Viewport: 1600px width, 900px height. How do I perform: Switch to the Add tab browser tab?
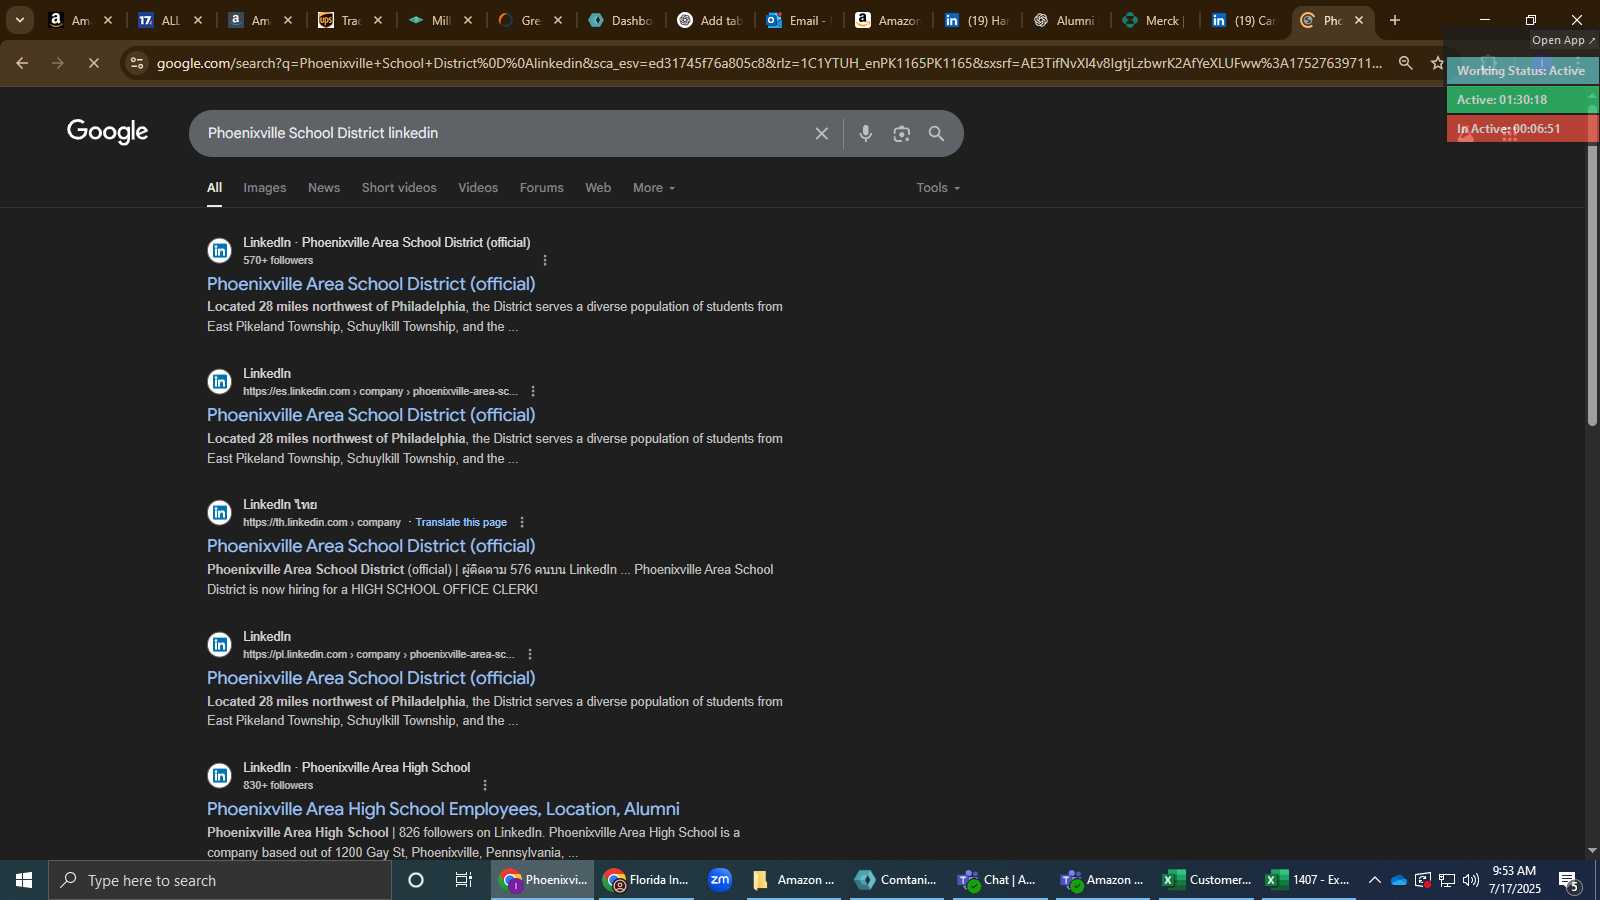(710, 20)
